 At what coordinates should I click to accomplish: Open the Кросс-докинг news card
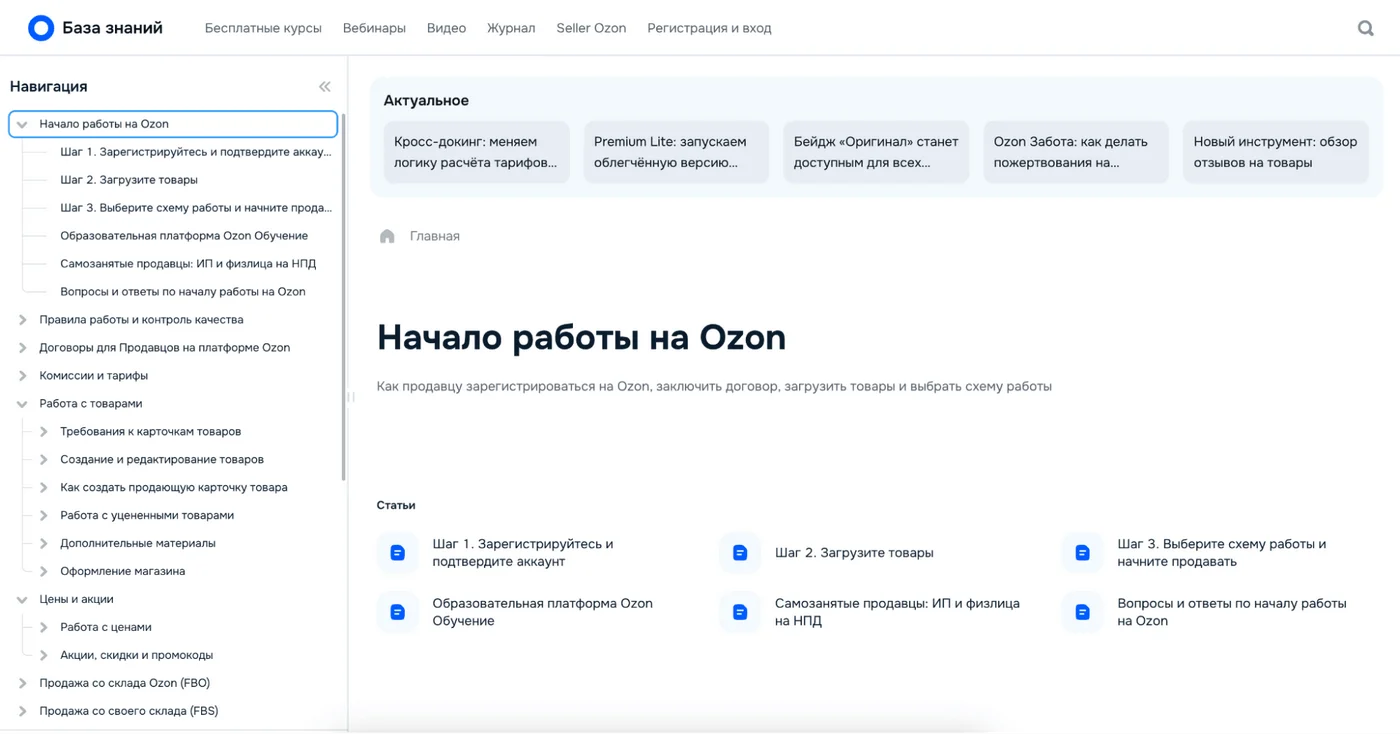(x=476, y=152)
